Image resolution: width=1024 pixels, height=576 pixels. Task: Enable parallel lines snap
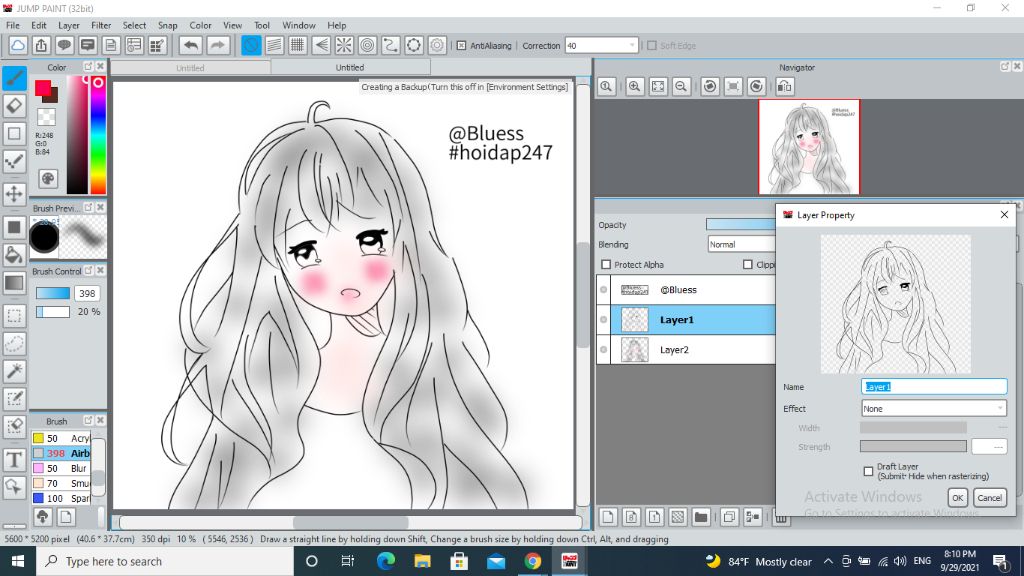(274, 45)
